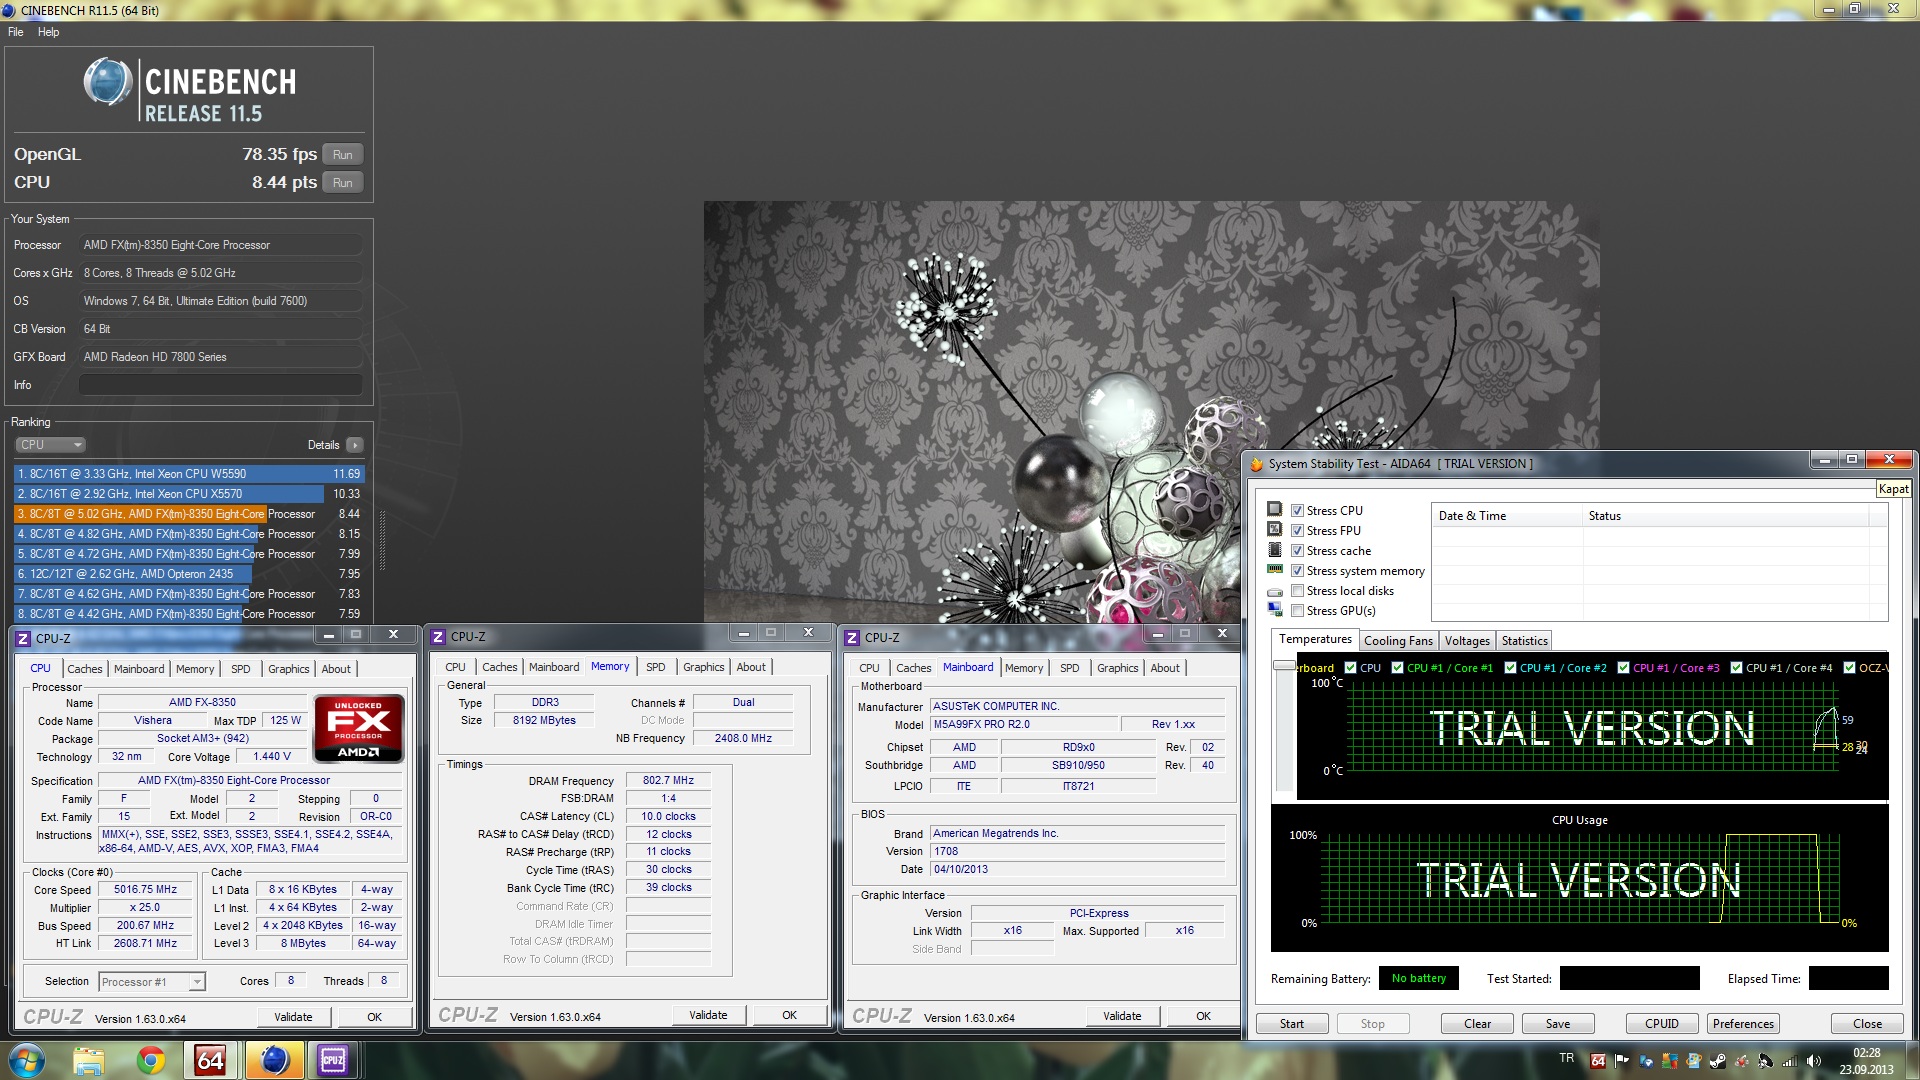The image size is (1920, 1080).
Task: Switch to the Cooling Fans tab
Action: 1398,640
